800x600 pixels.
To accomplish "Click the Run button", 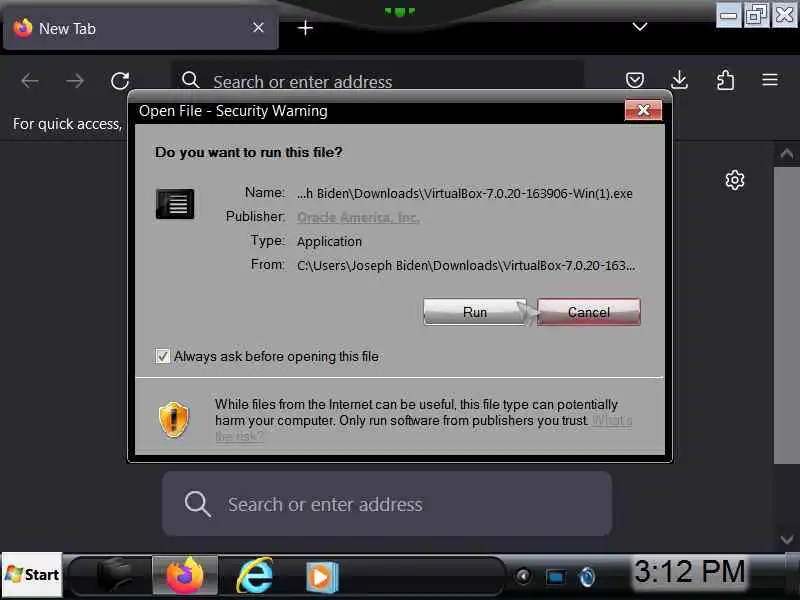I will [474, 312].
